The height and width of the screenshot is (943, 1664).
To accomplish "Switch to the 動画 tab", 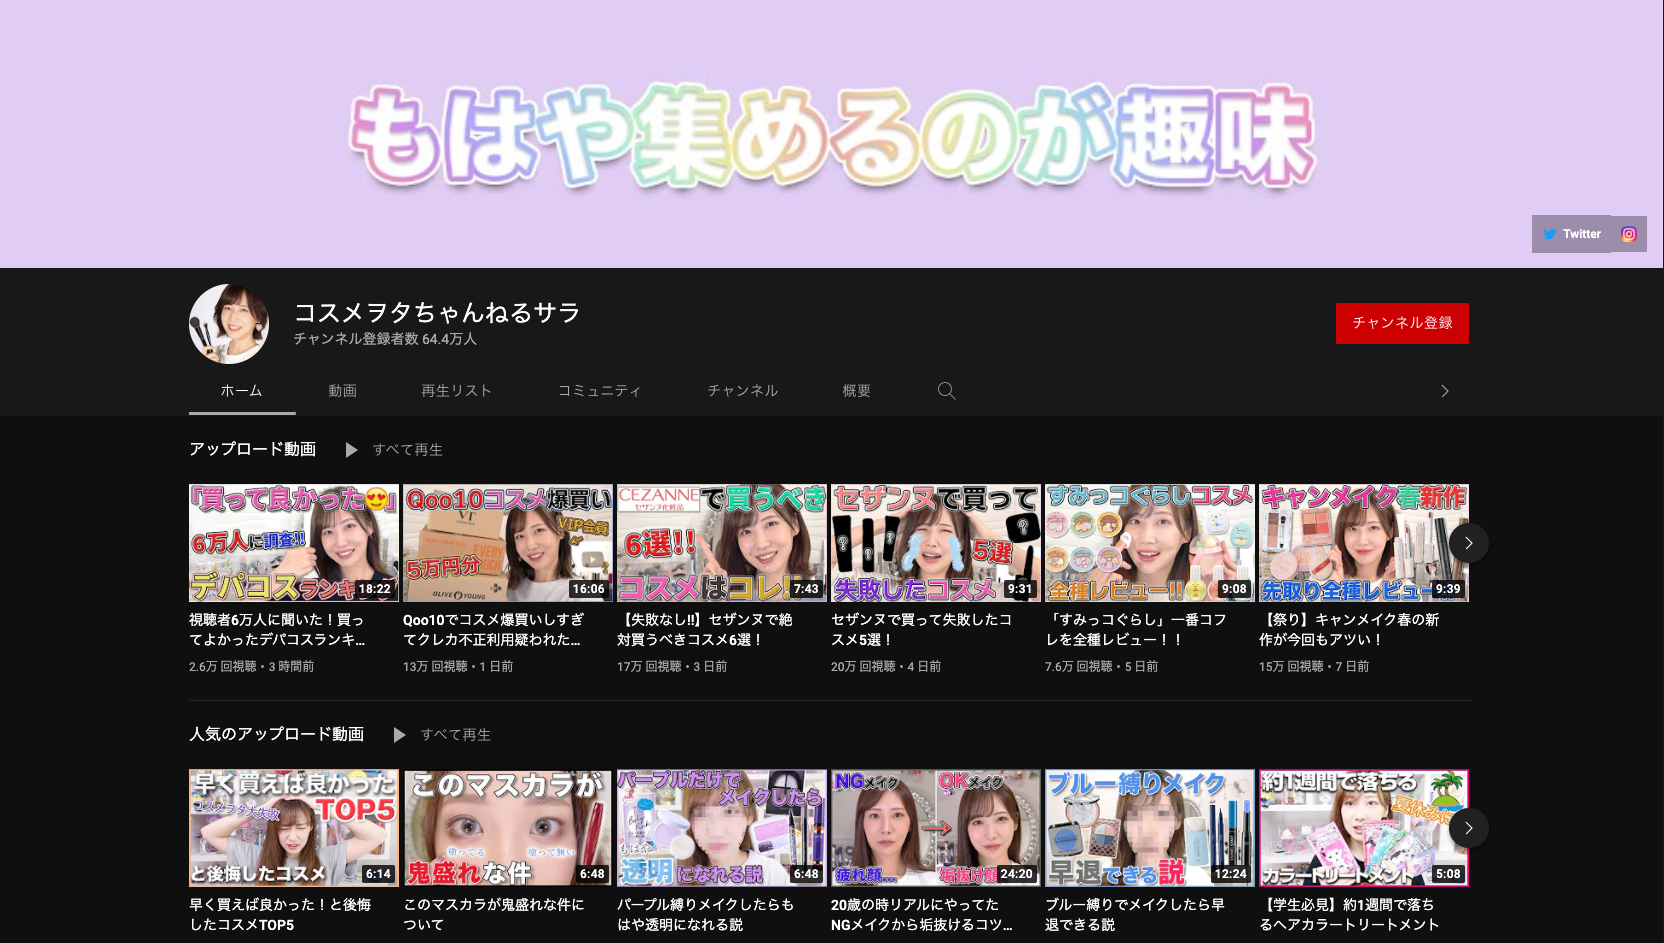I will pos(343,391).
